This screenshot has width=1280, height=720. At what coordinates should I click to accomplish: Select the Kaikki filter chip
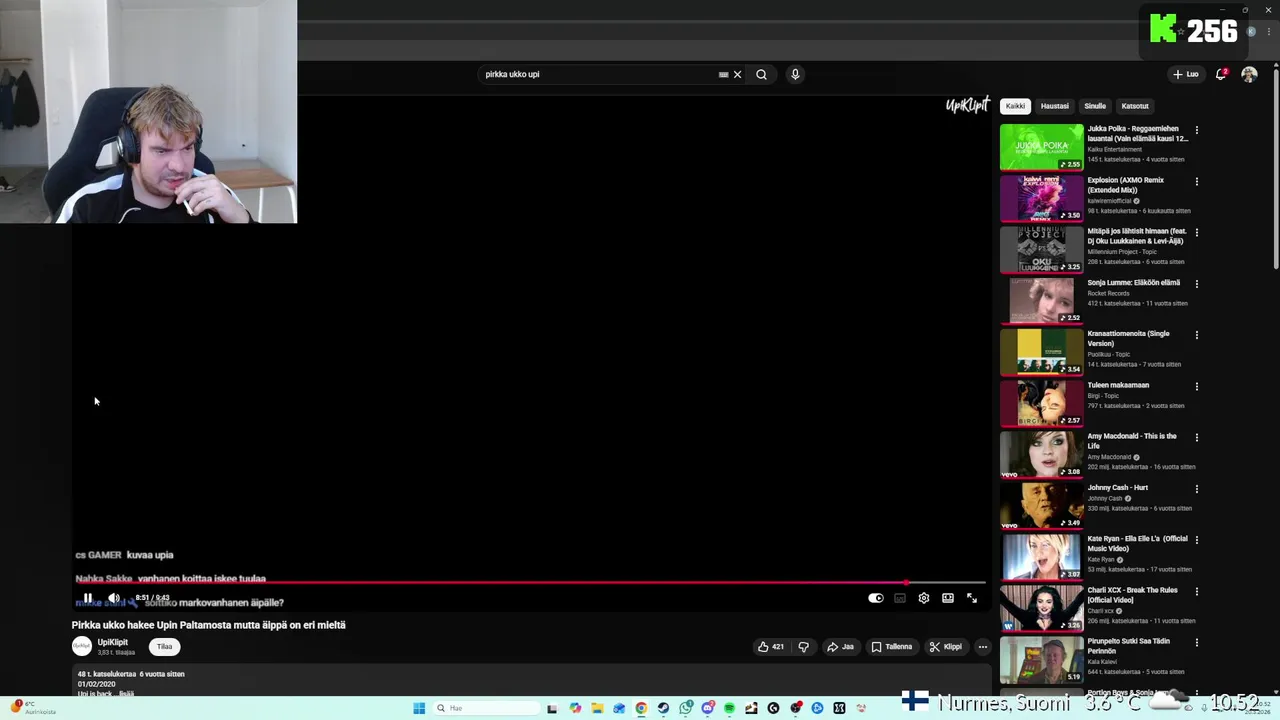tap(1015, 106)
